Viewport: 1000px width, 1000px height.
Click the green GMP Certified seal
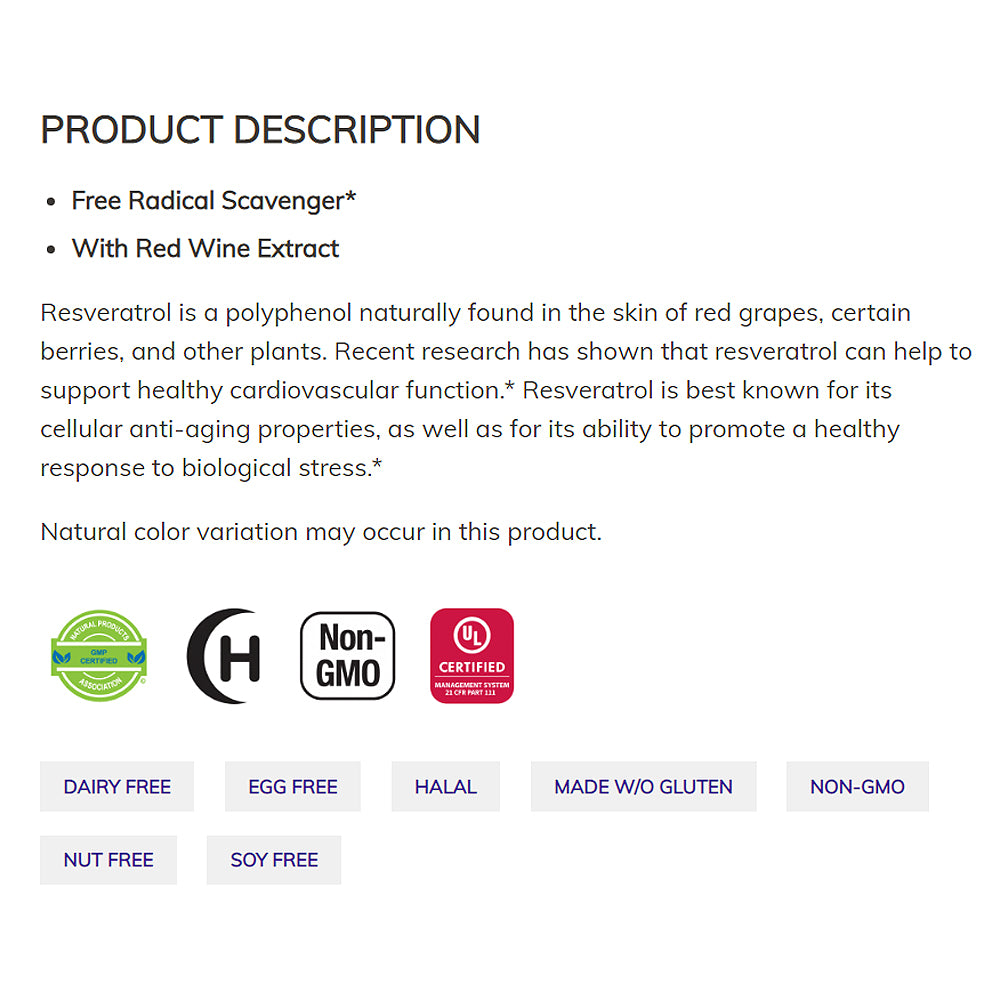click(x=99, y=656)
